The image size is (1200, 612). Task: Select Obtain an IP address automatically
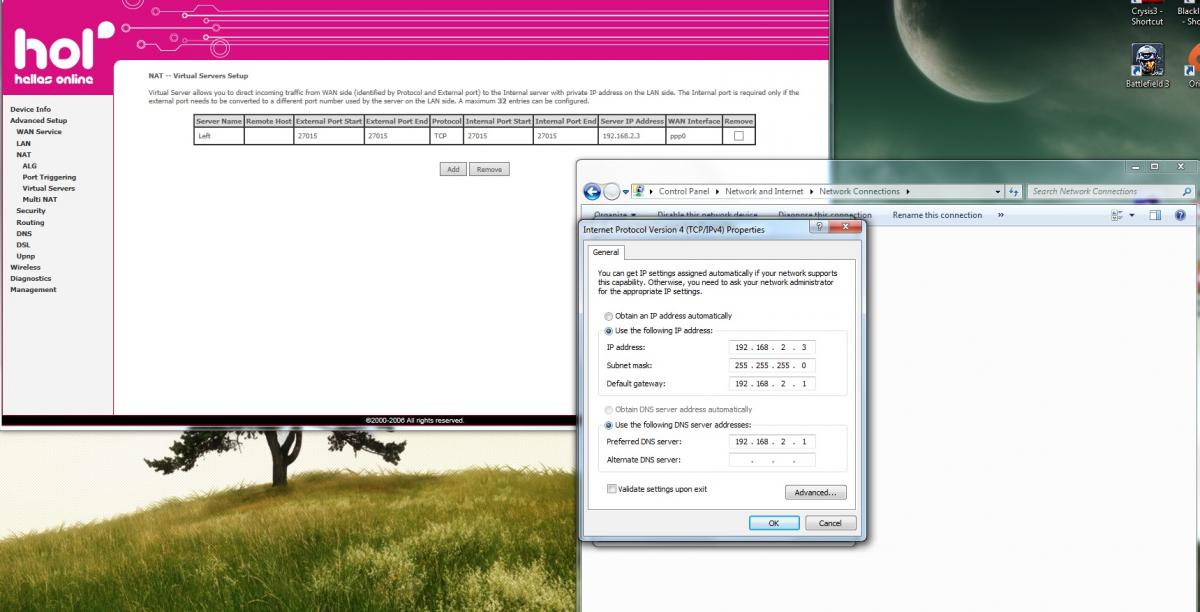(609, 316)
